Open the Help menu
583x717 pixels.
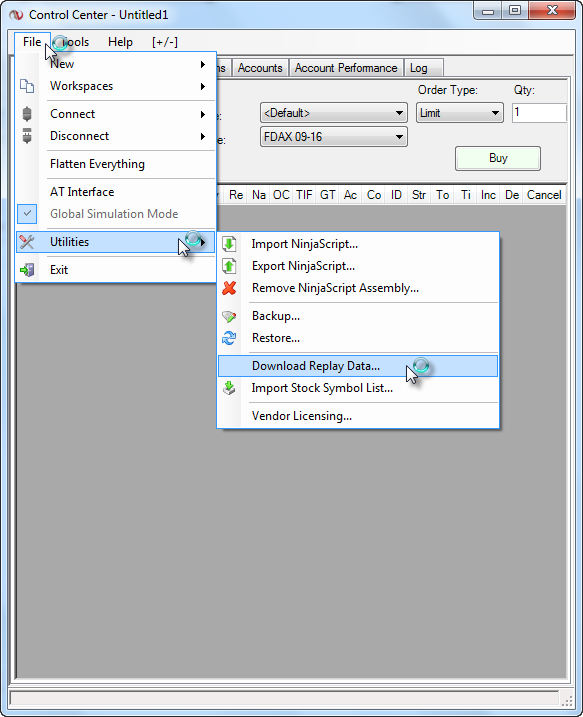(x=120, y=42)
